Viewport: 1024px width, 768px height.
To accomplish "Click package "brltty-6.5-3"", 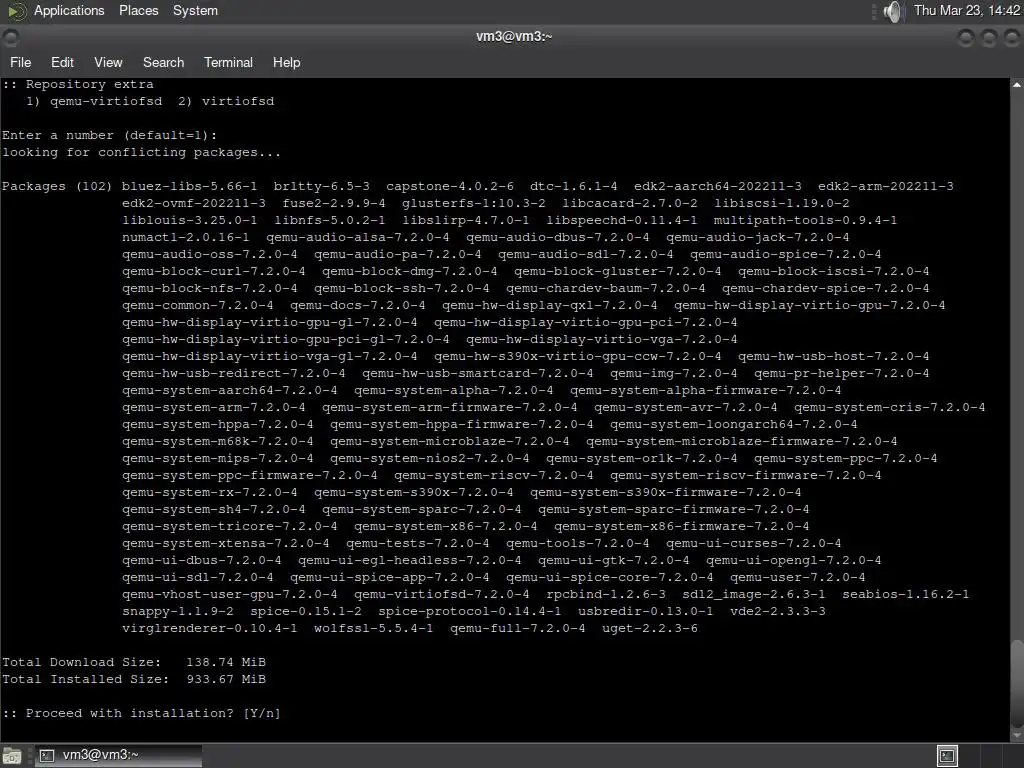I will pos(321,186).
